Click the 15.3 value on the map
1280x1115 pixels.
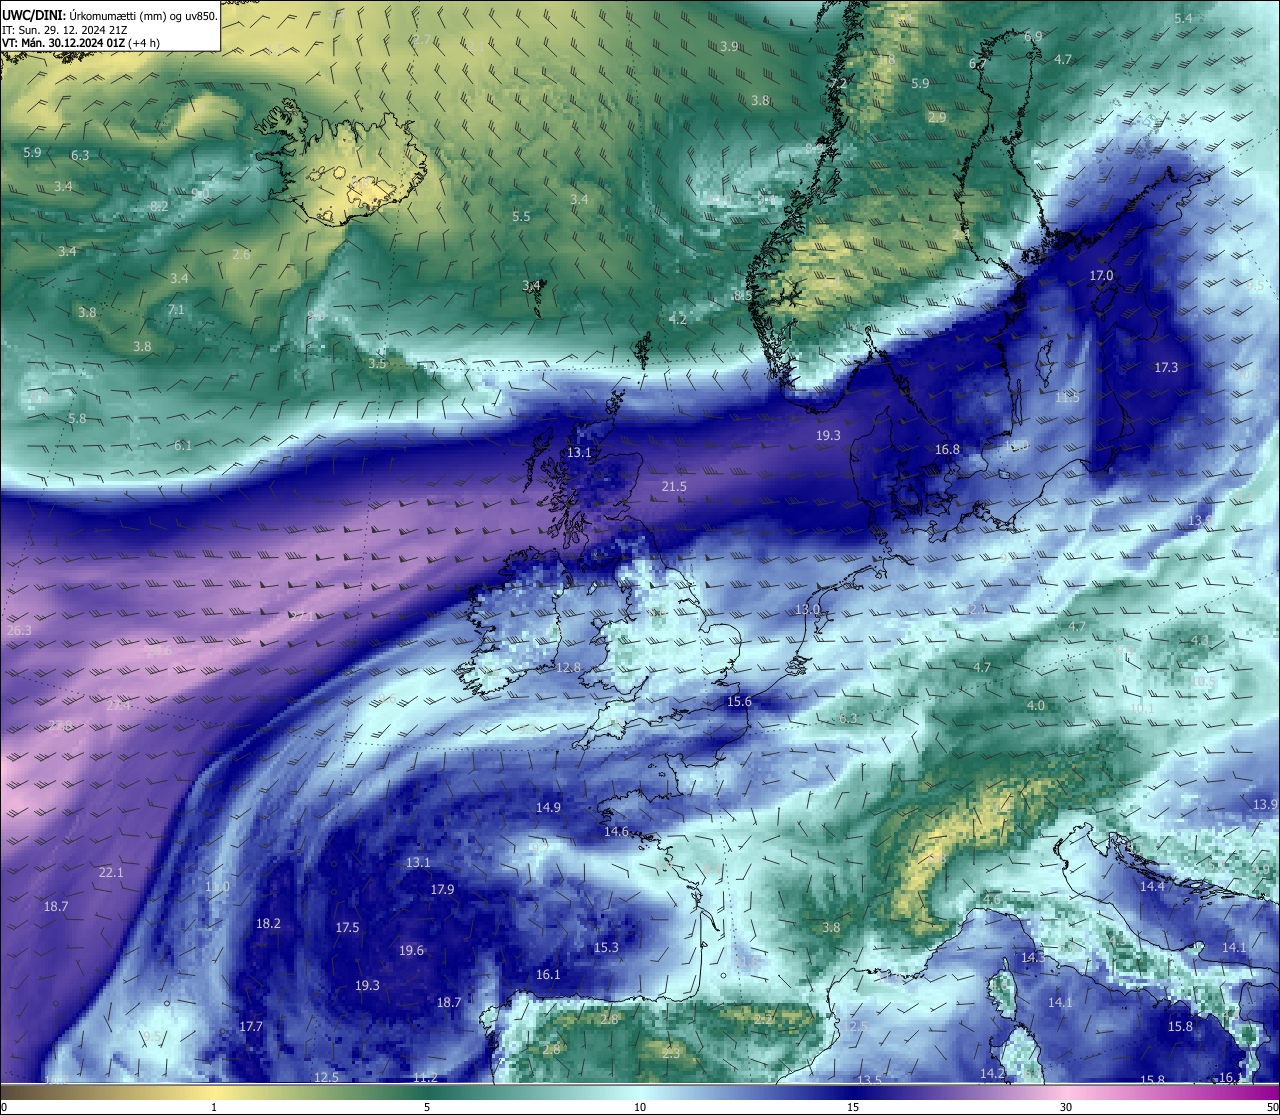[x=606, y=948]
